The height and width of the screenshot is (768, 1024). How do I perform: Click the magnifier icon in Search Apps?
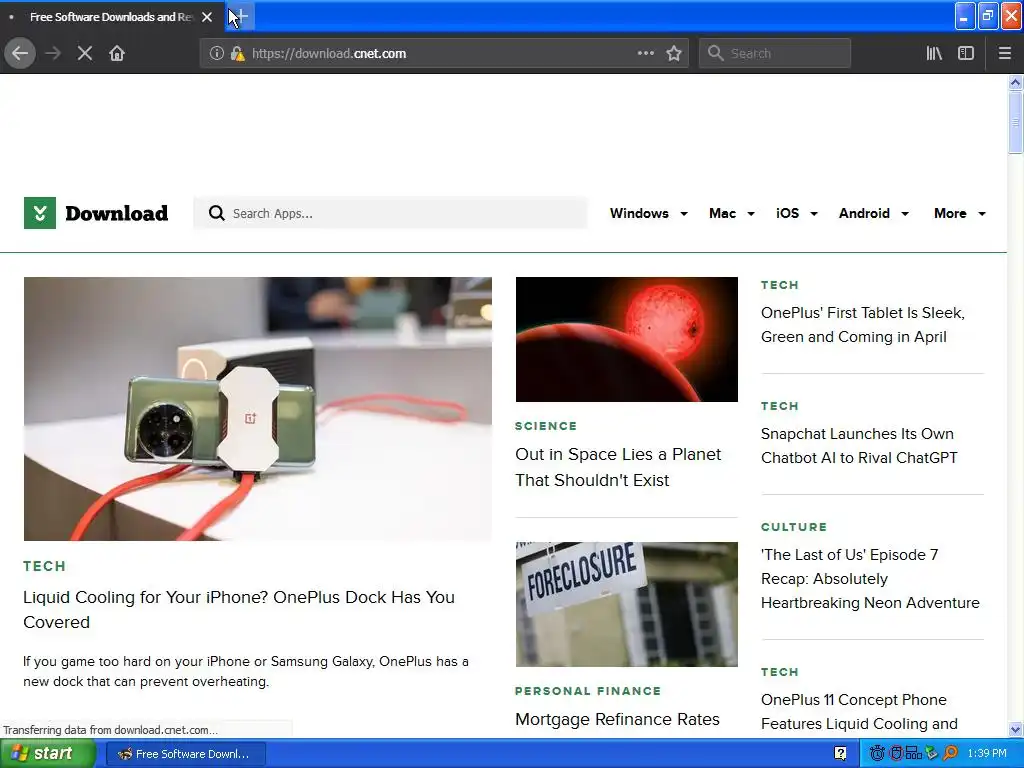point(216,214)
